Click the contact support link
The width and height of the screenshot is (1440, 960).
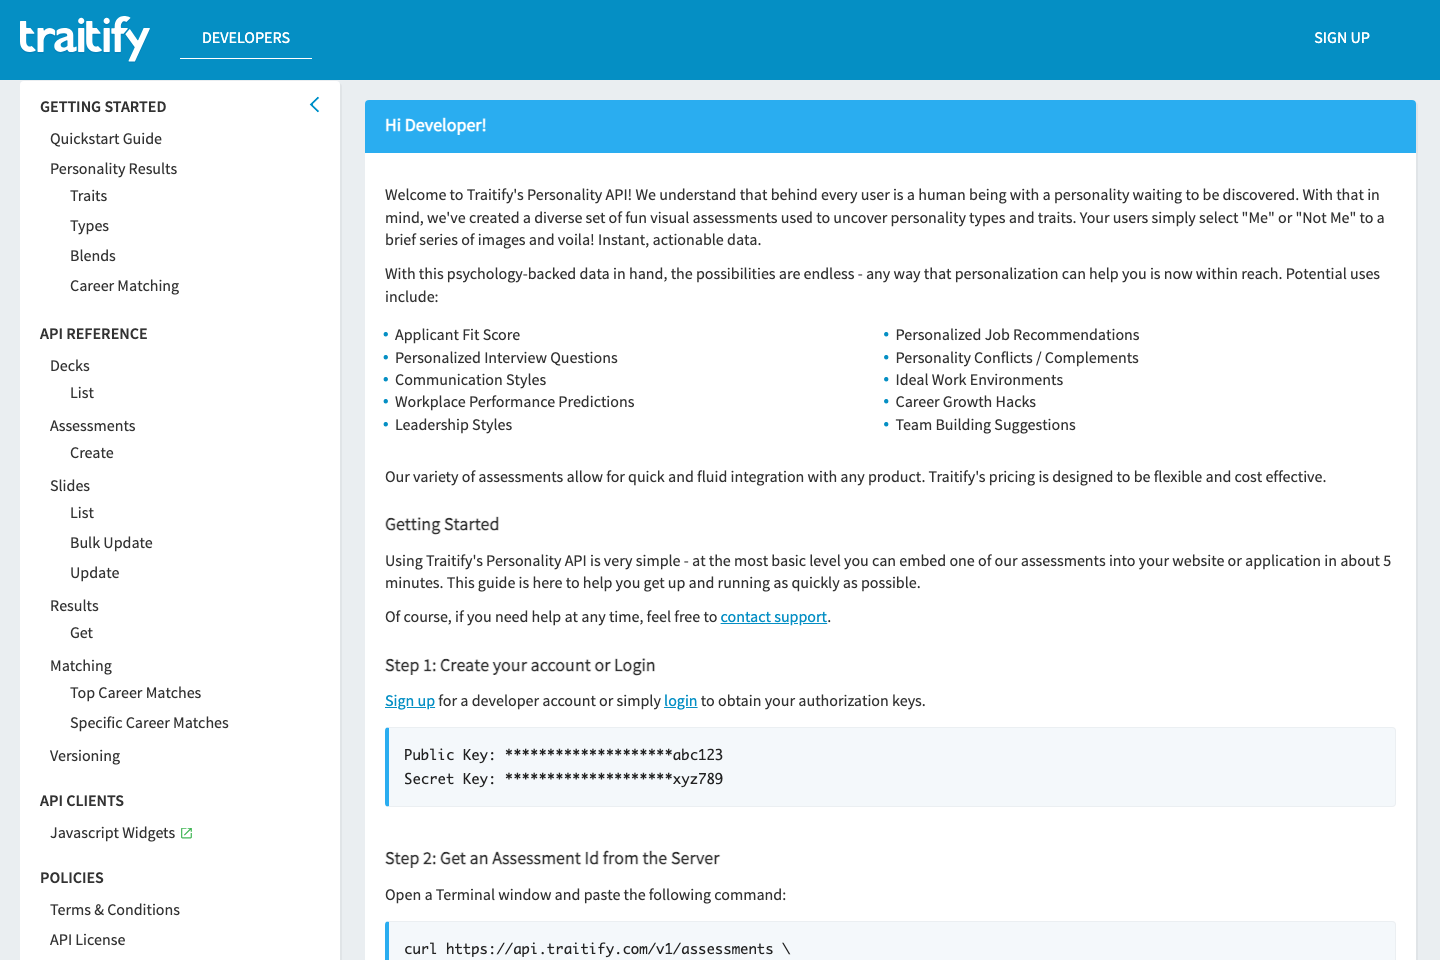[x=773, y=616]
